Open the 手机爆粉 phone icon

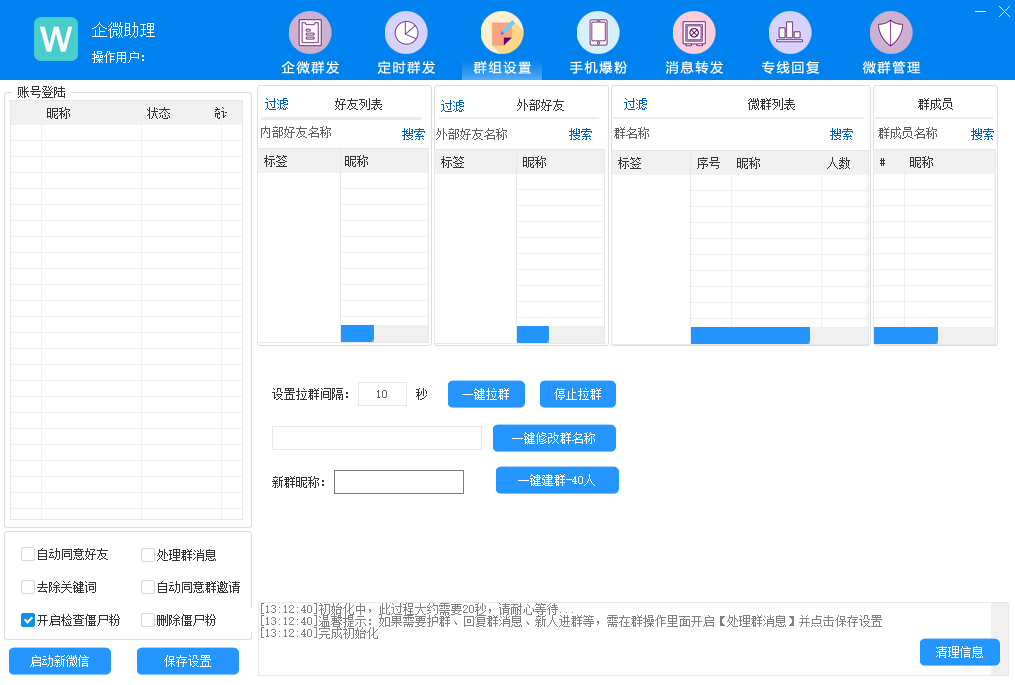click(x=598, y=33)
